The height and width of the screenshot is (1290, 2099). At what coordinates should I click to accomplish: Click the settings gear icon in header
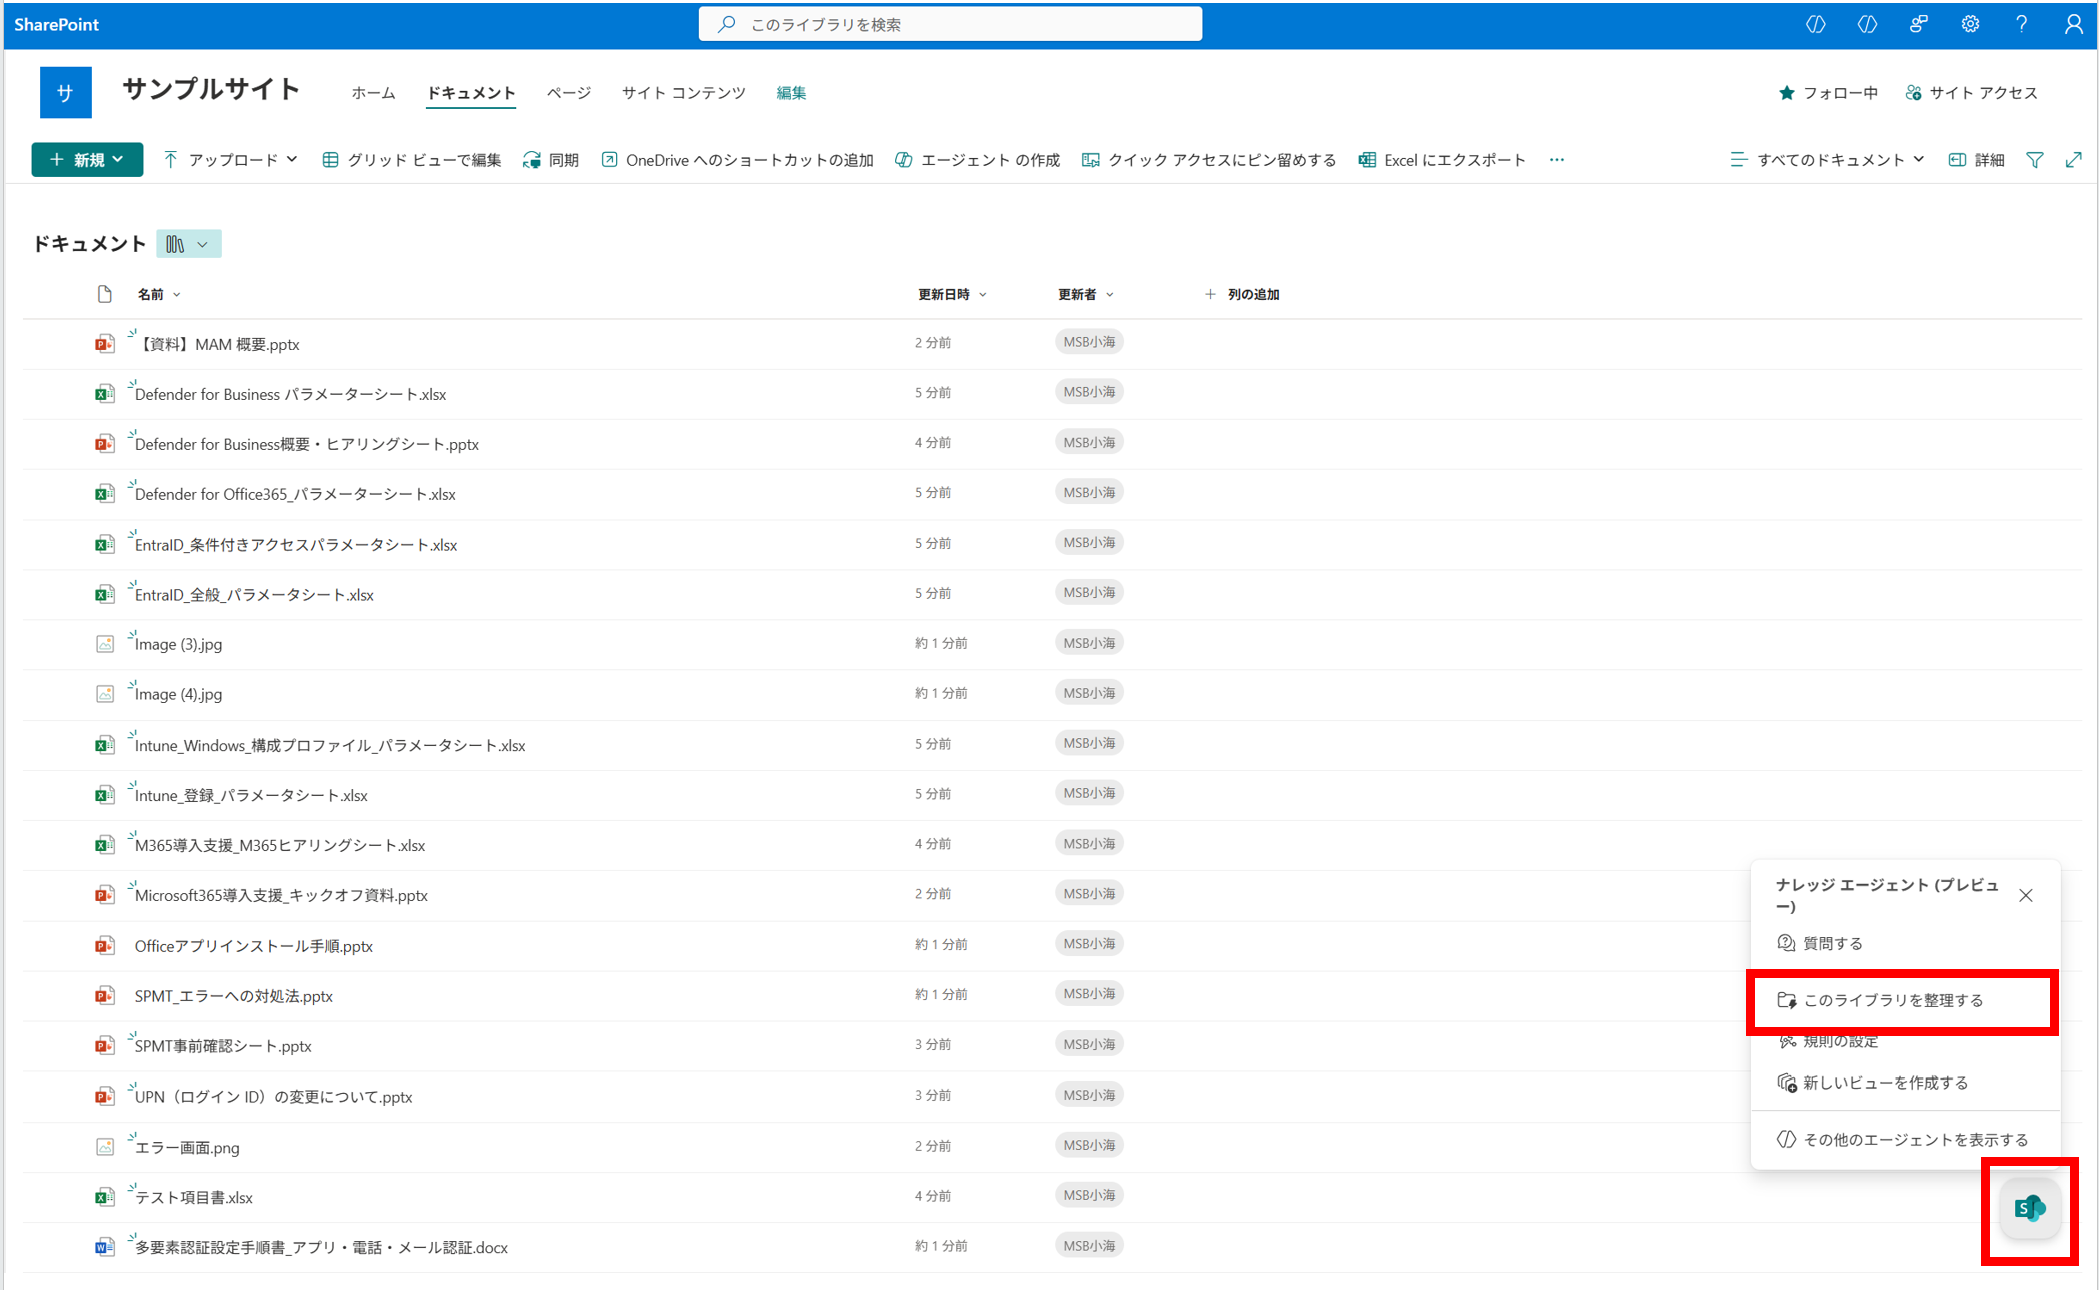pyautogui.click(x=1969, y=24)
